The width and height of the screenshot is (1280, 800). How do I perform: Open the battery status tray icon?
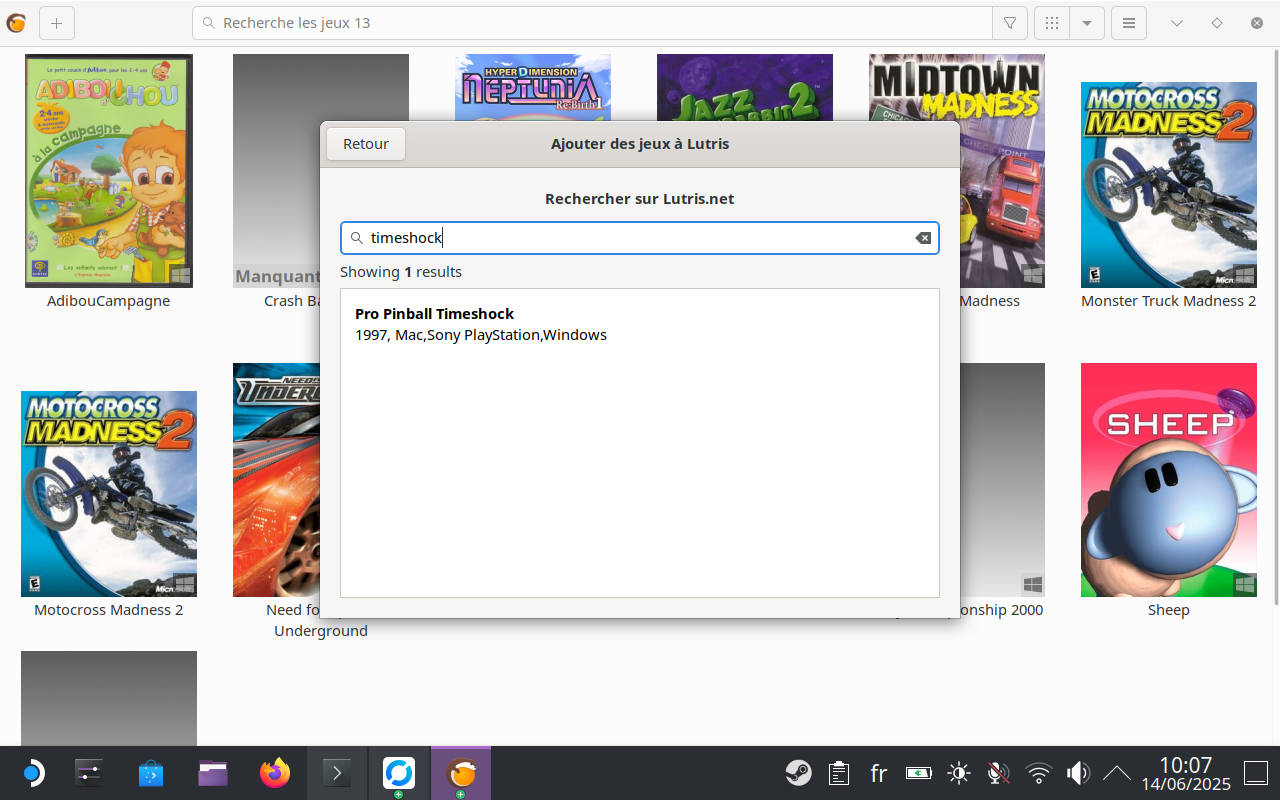(918, 773)
